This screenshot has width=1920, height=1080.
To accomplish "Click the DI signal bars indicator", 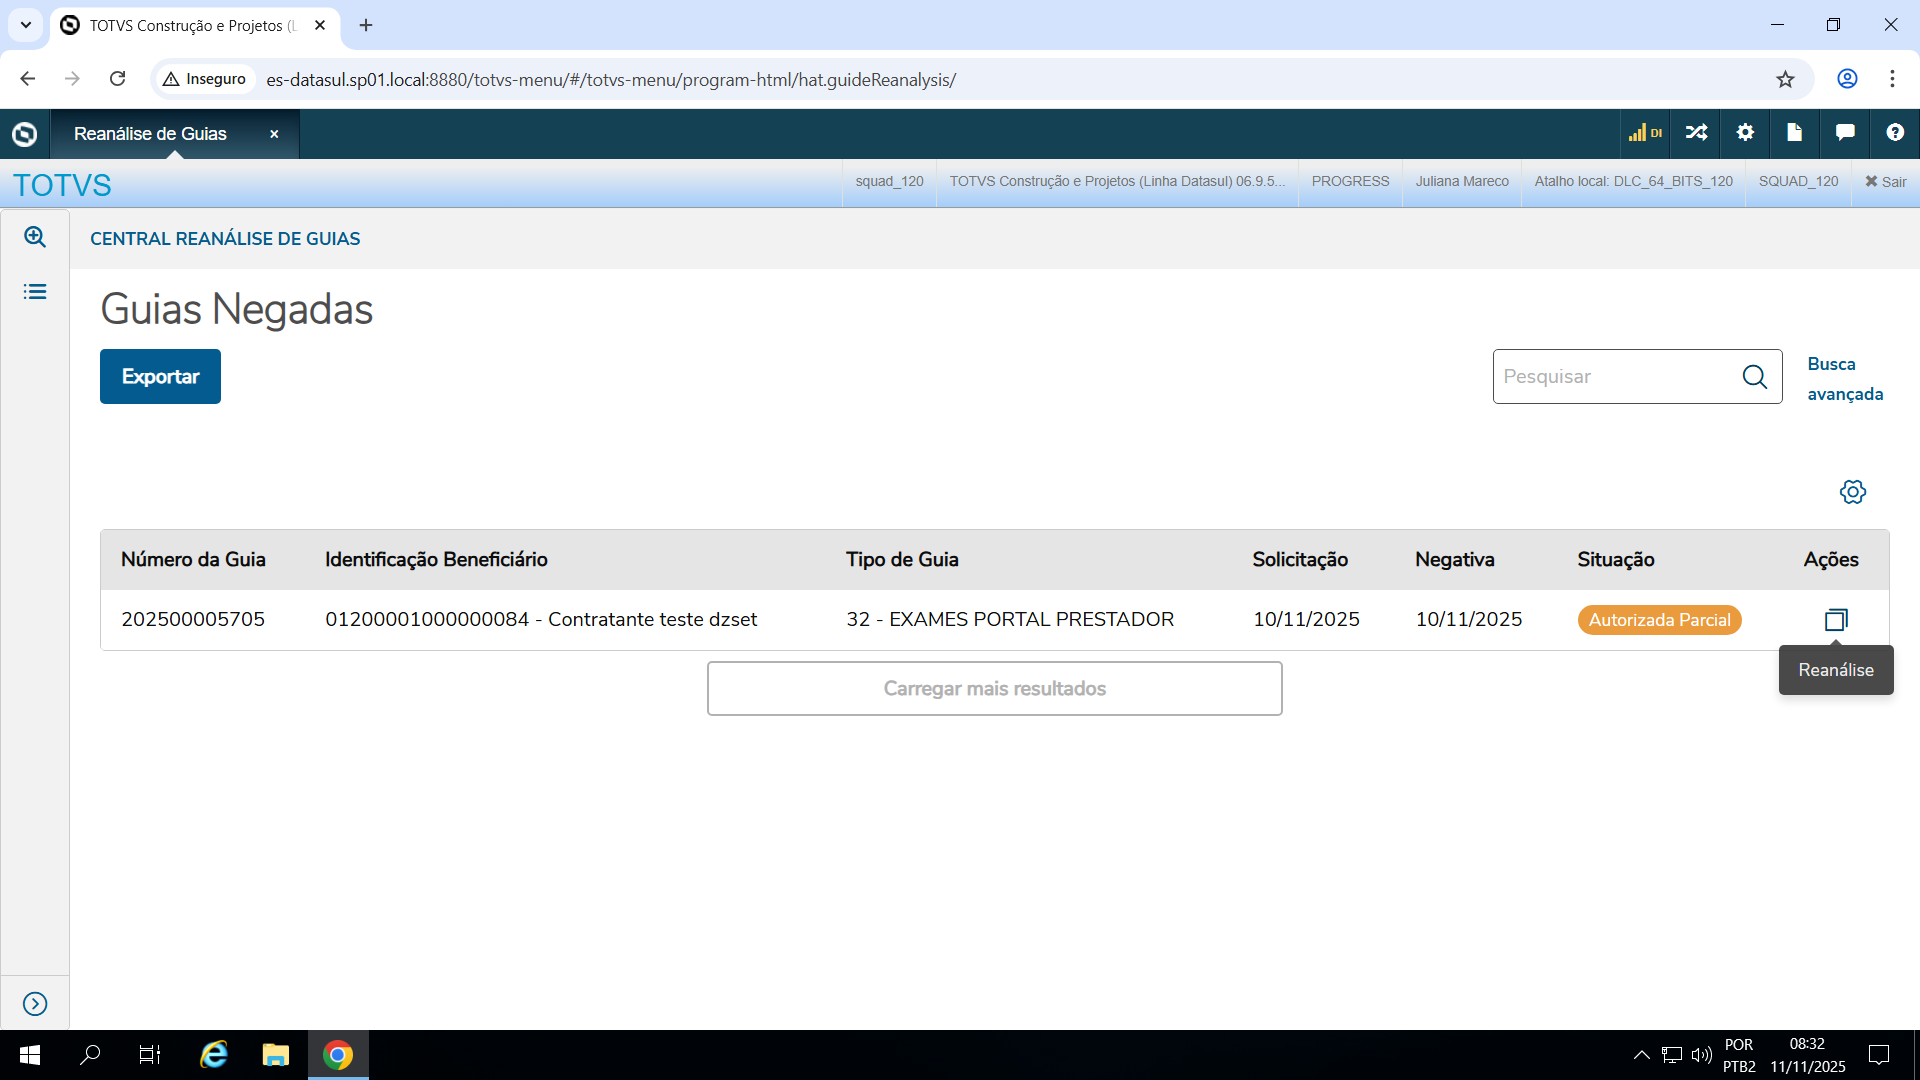I will pyautogui.click(x=1644, y=133).
